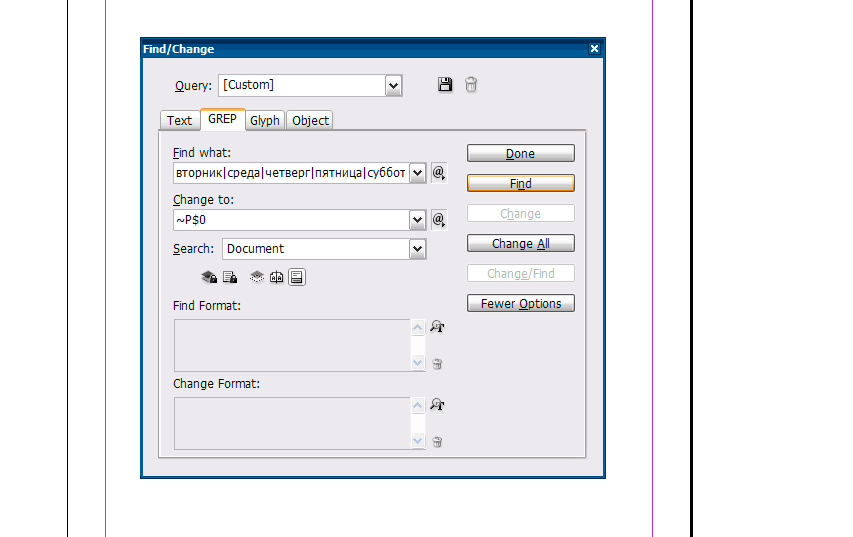Specify attributes to change icon
853x537 pixels.
(x=437, y=404)
